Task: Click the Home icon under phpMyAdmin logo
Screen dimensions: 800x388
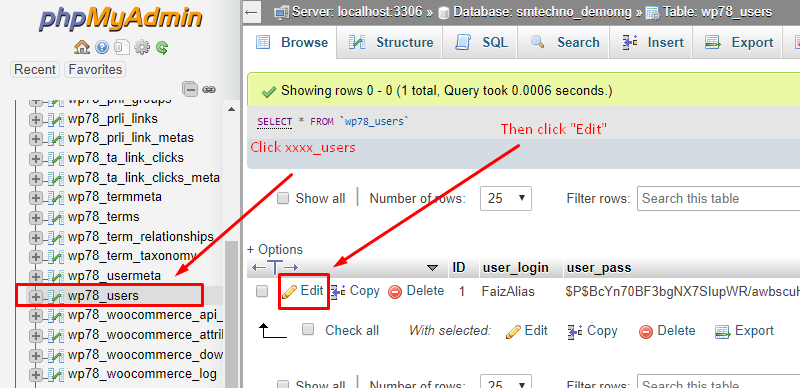Action: coord(82,47)
